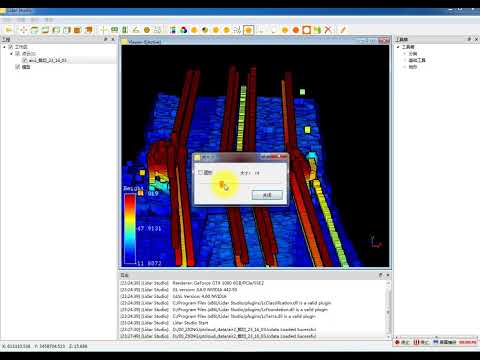Click the X coordinate in the status bar
This screenshot has height=360, width=480.
click(16, 346)
